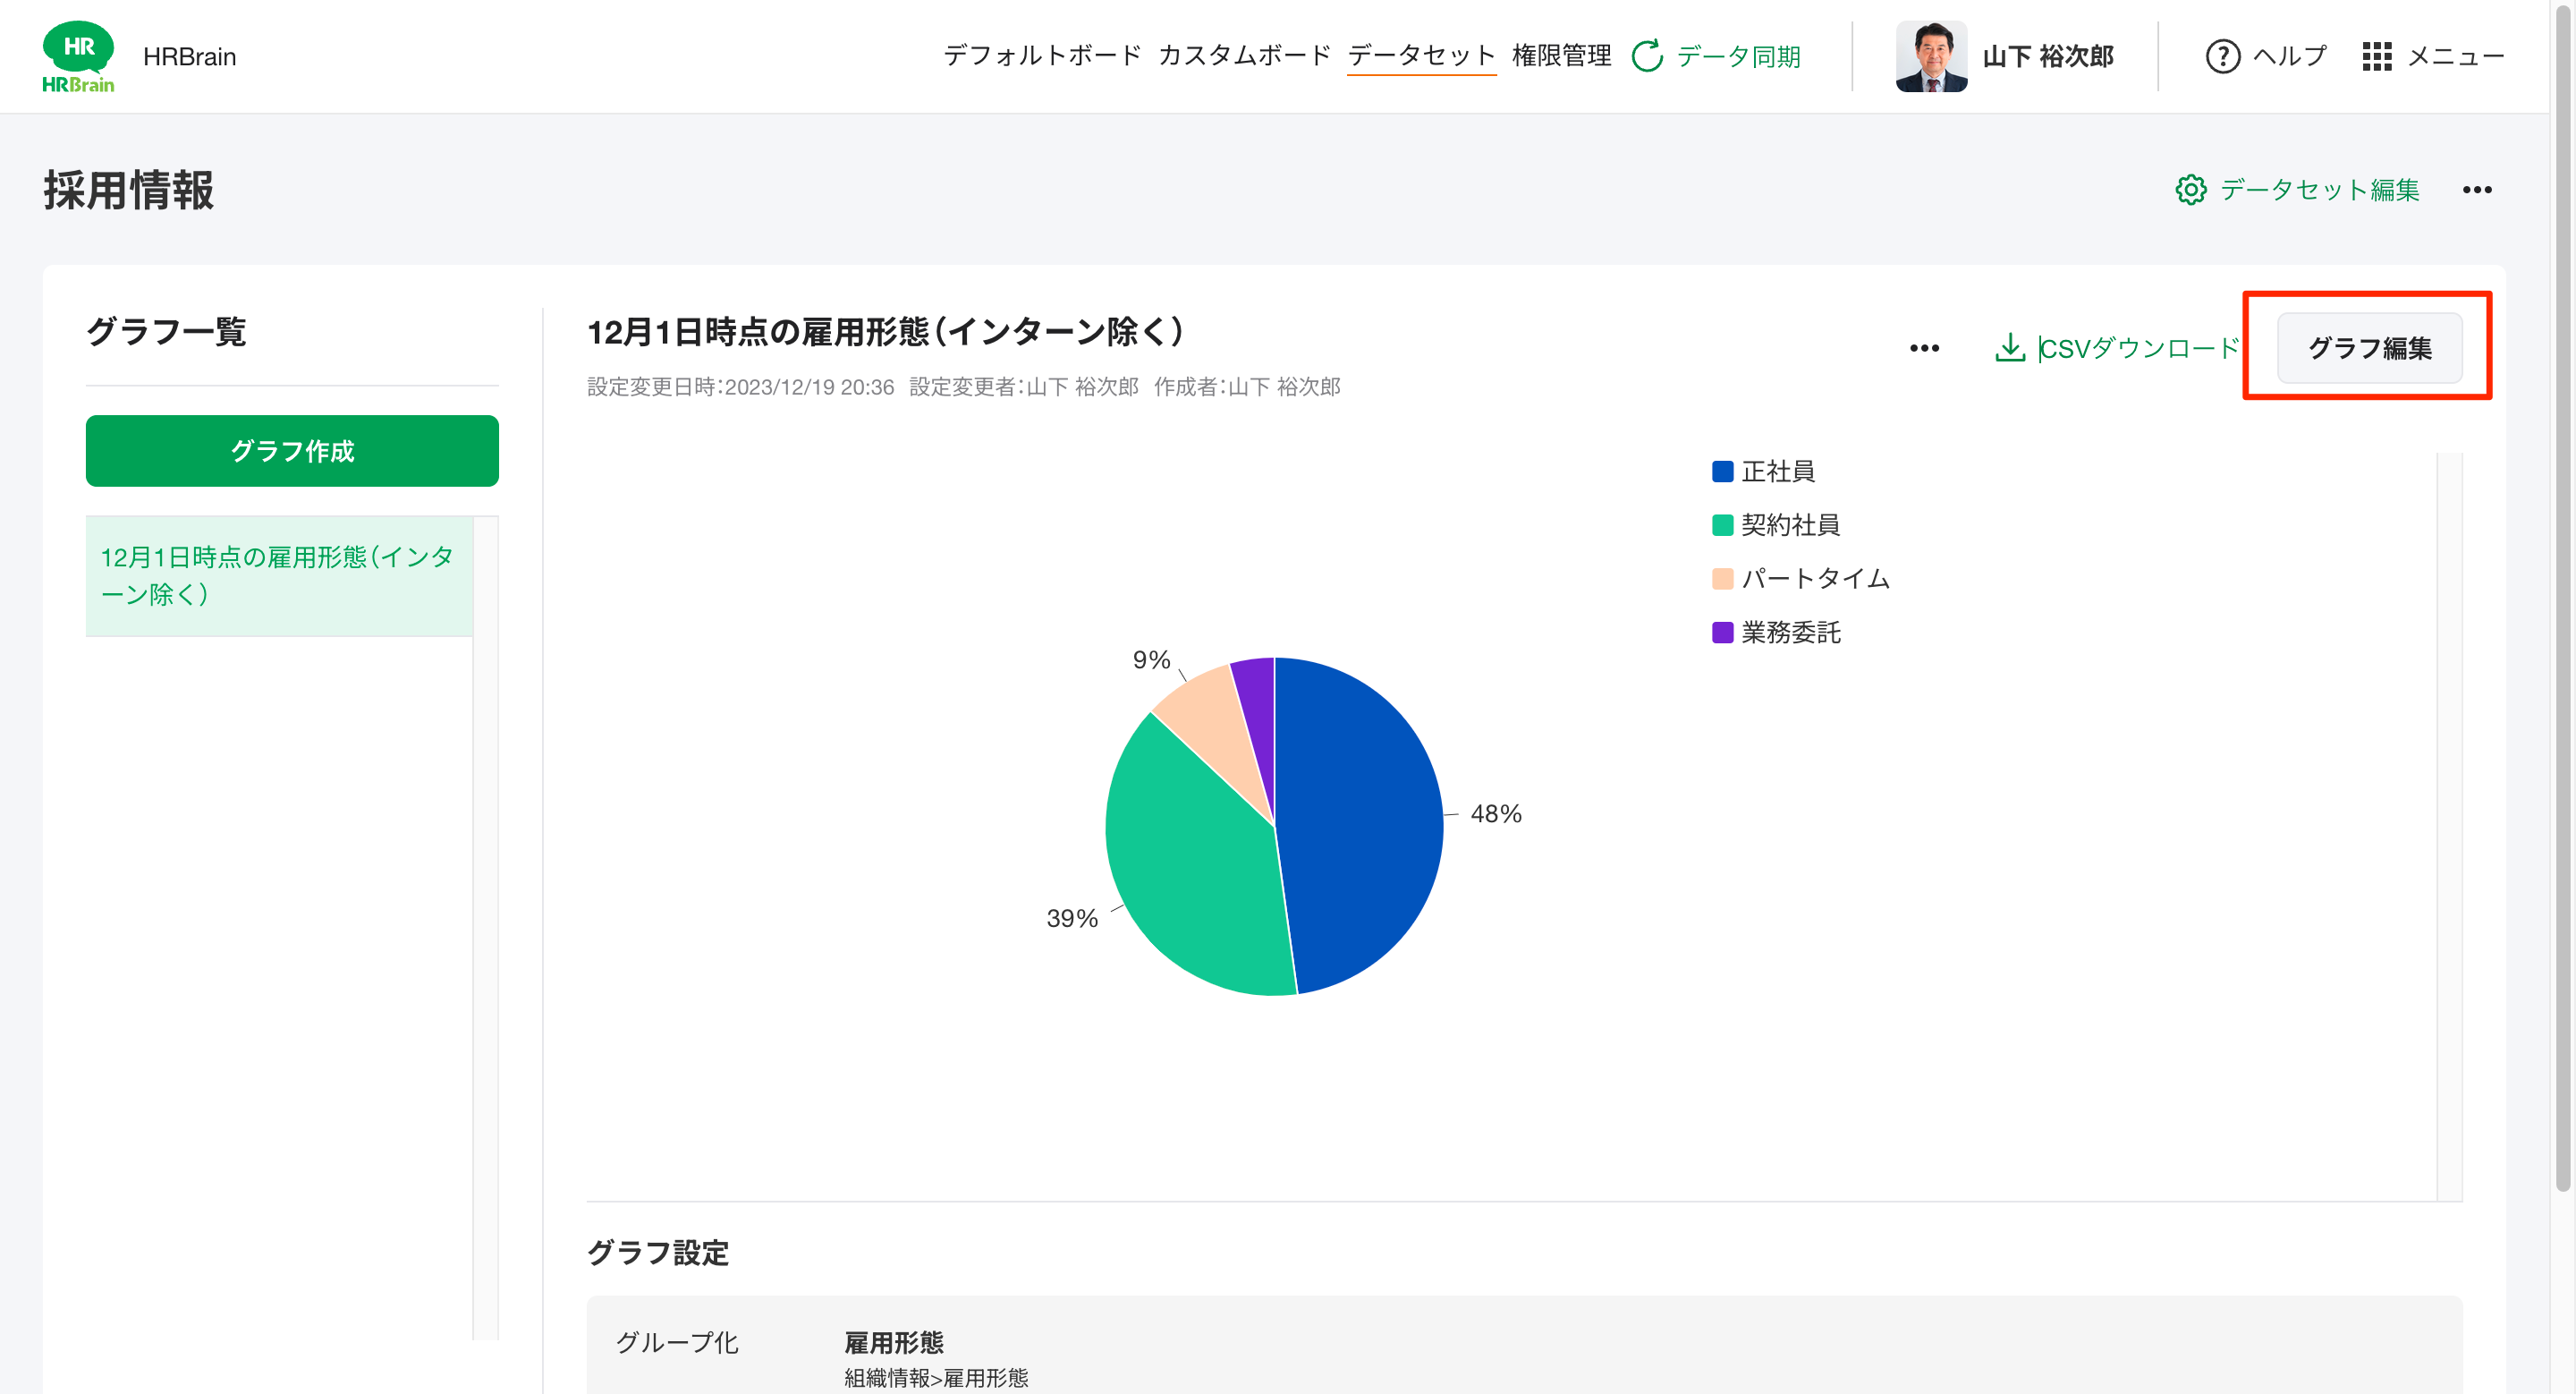Click 山下裕次郎's profile avatar
The height and width of the screenshot is (1394, 2576).
[1930, 57]
